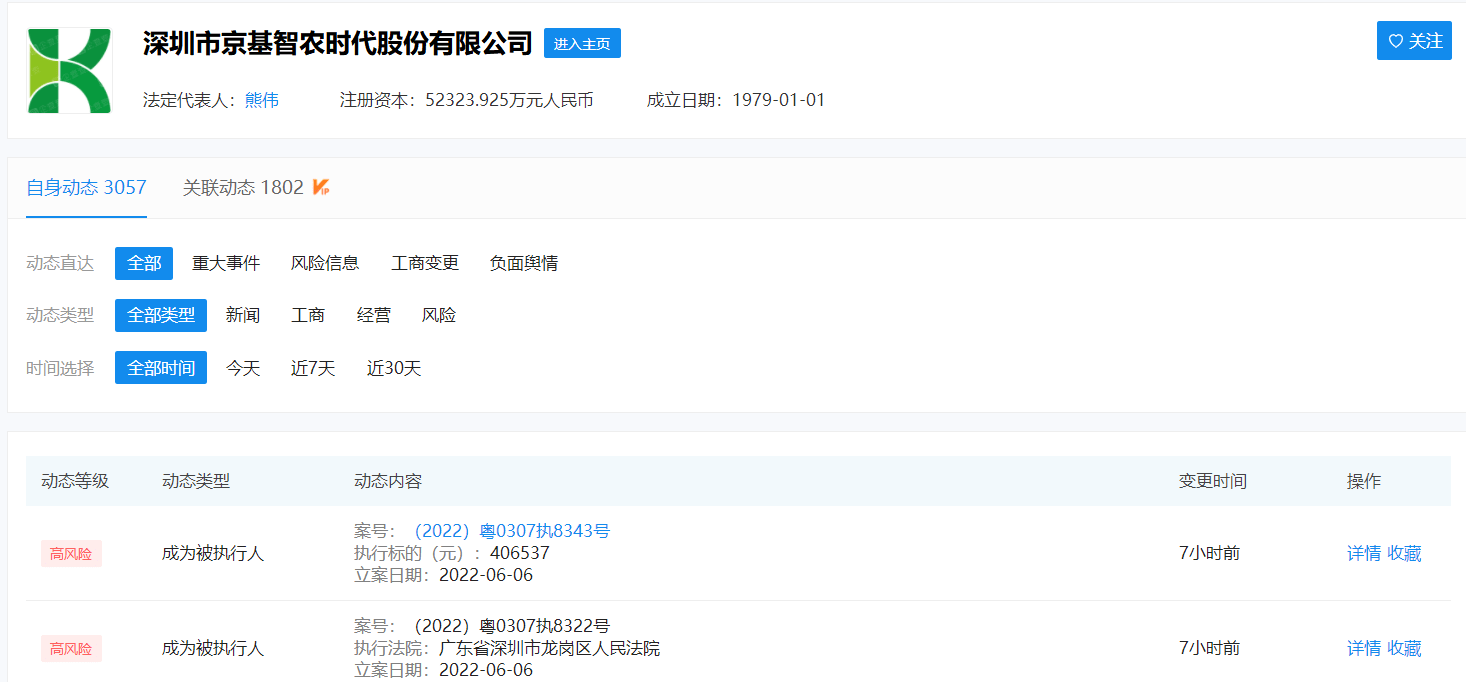Select 重大事件 in 动态直达 filter
This screenshot has height=682, width=1466.
click(x=226, y=263)
